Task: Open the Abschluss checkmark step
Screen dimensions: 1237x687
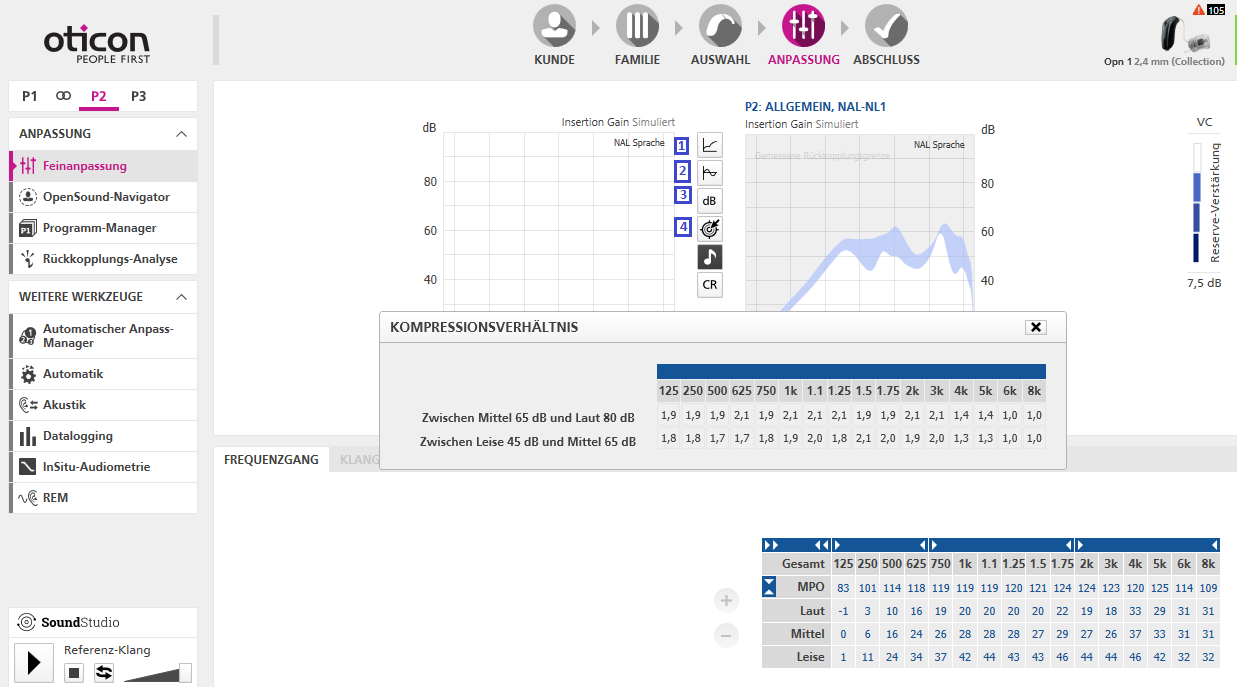Action: click(886, 26)
